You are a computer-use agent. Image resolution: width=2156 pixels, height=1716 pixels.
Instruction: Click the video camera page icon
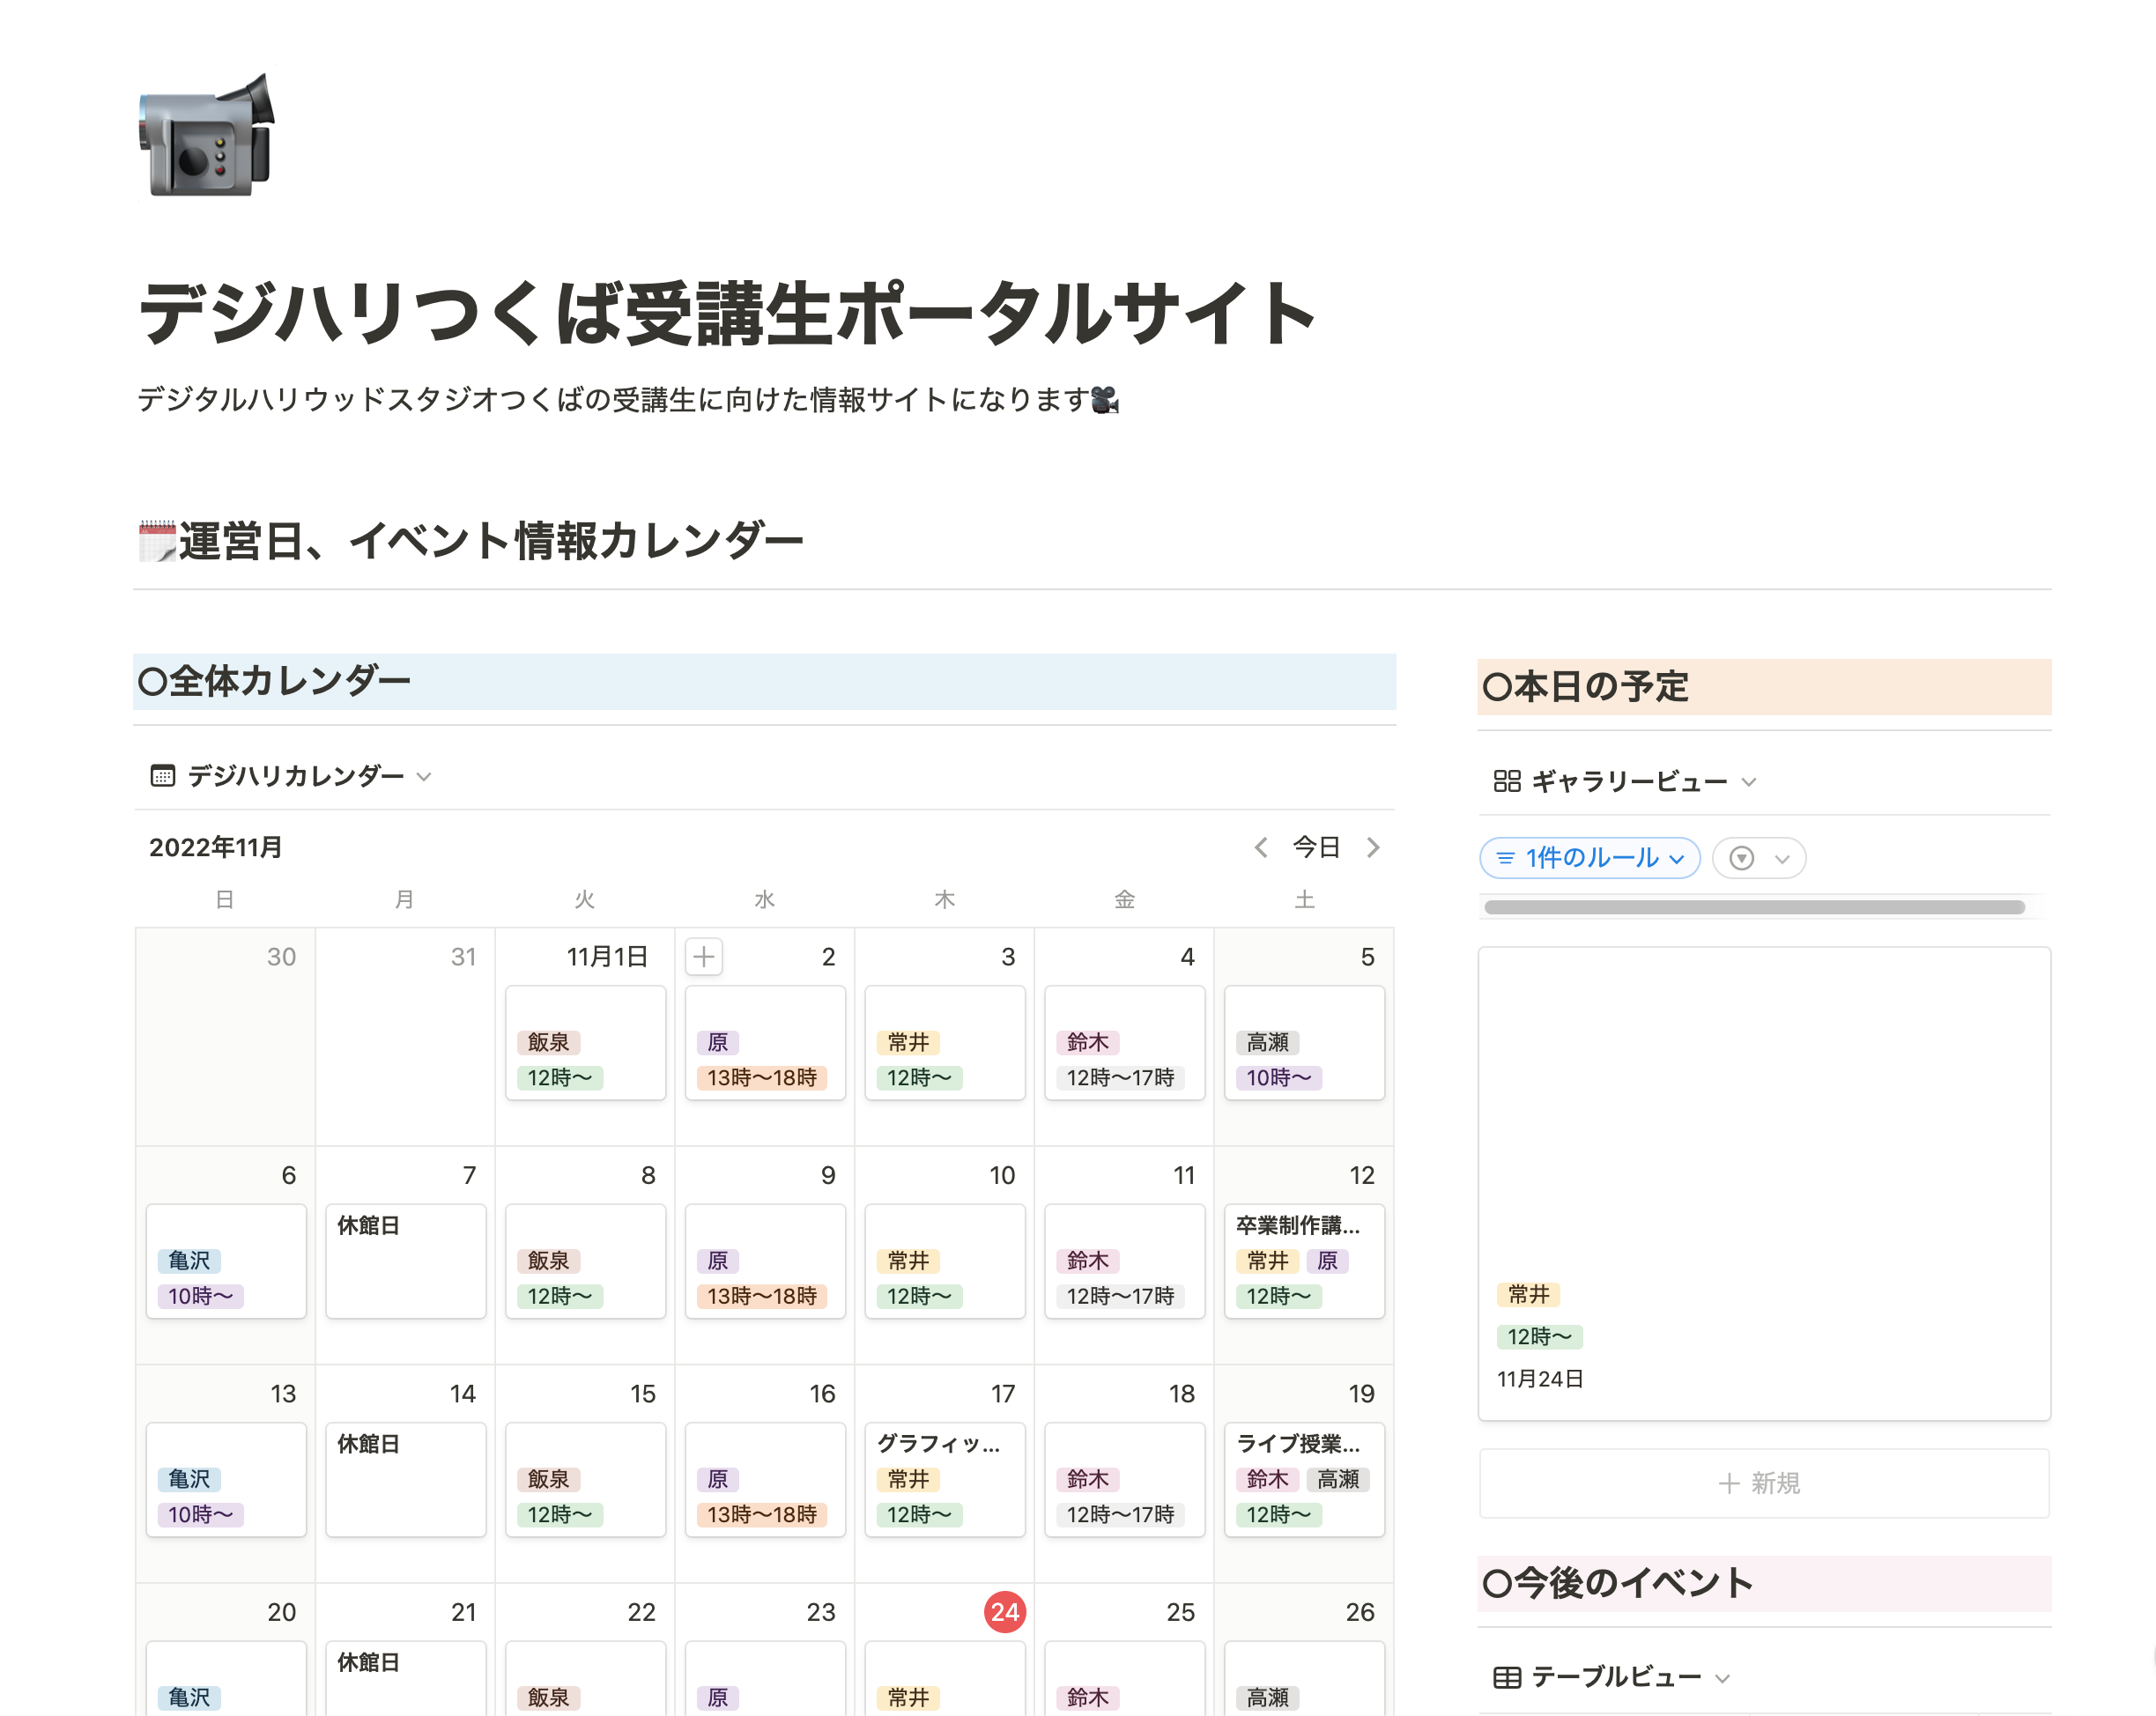[207, 135]
